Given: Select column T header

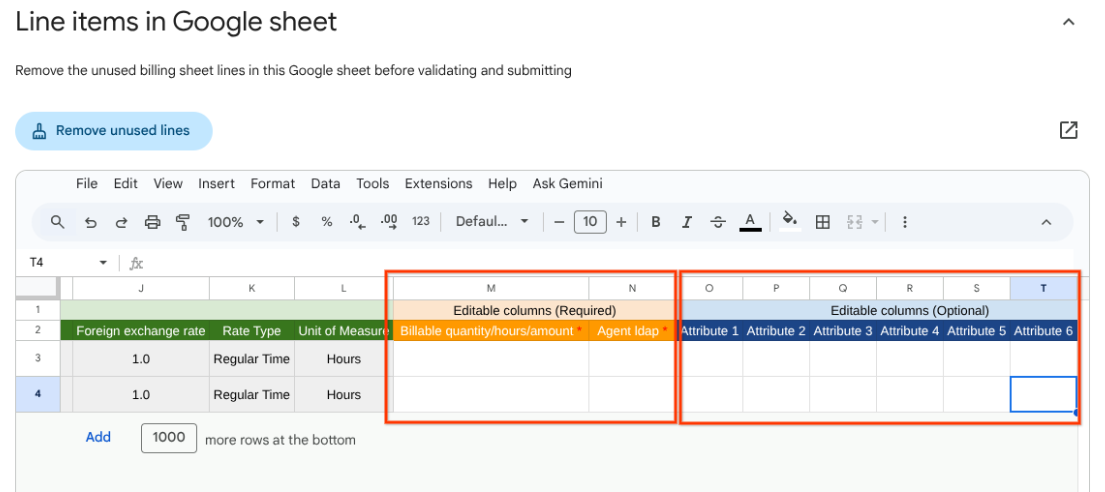Looking at the screenshot, I should [x=1044, y=288].
